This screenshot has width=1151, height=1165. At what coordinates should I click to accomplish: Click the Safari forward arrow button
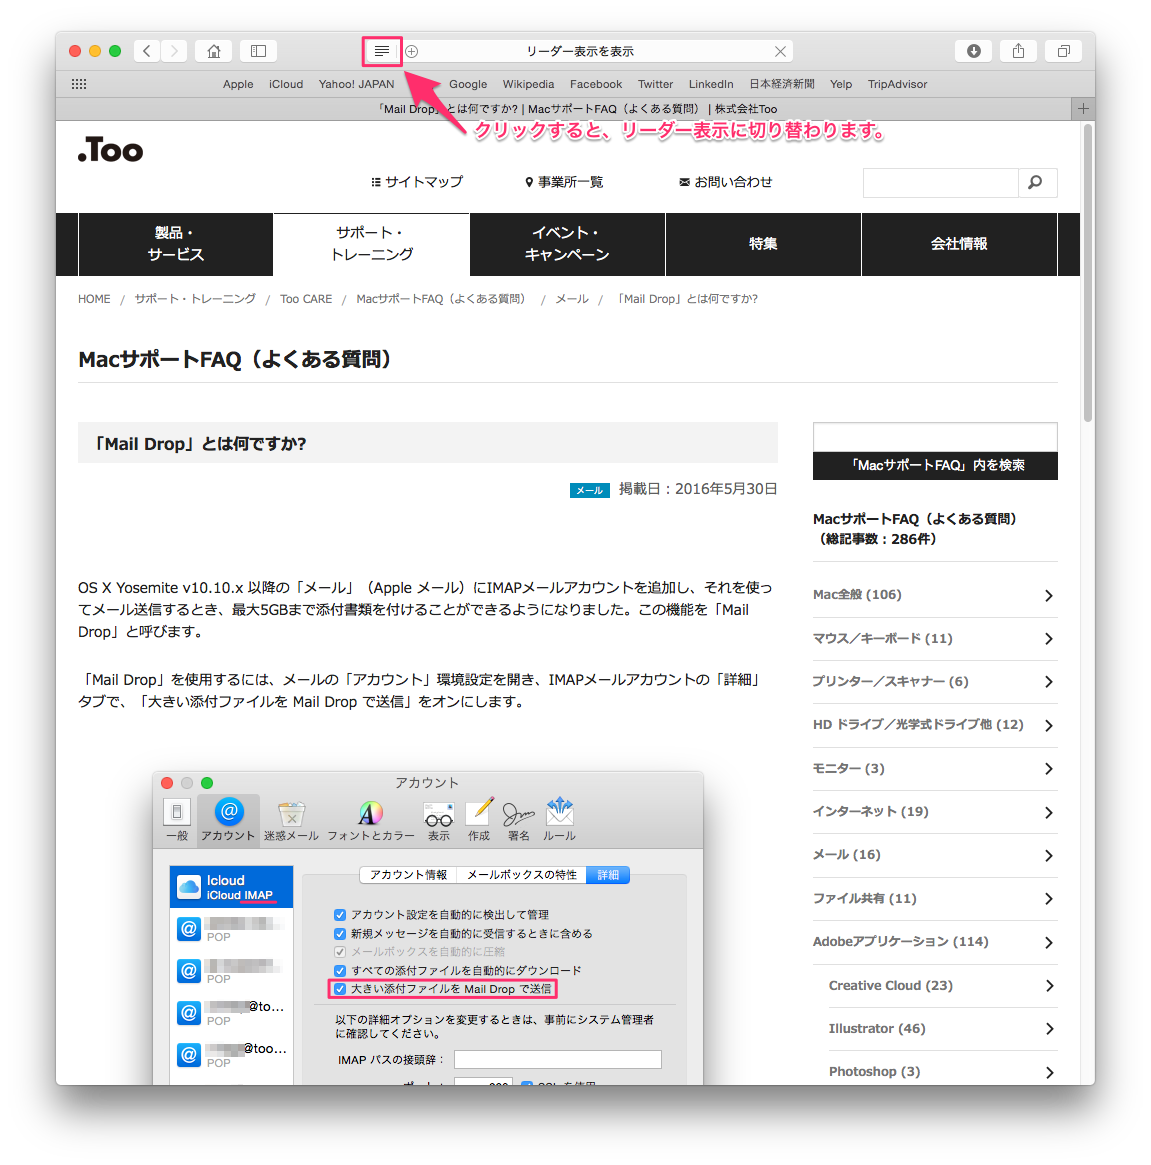[x=174, y=51]
